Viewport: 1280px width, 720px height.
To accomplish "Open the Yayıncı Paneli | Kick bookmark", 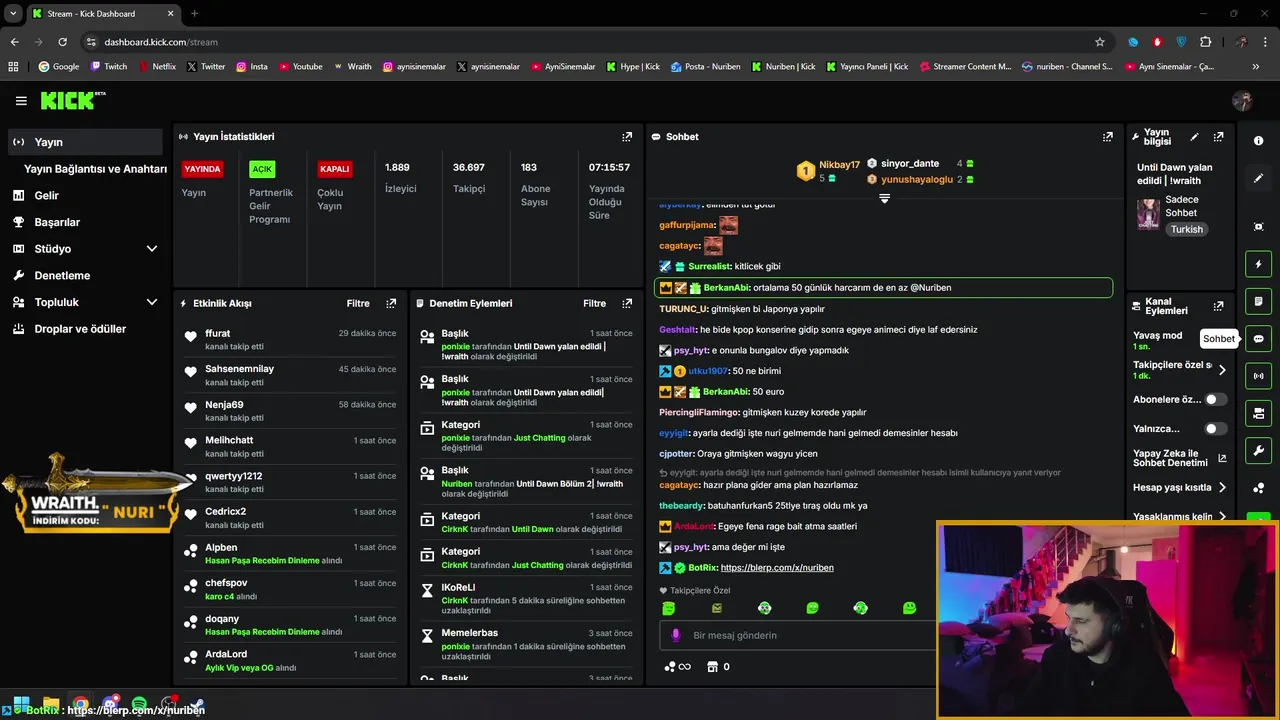I will click(867, 67).
